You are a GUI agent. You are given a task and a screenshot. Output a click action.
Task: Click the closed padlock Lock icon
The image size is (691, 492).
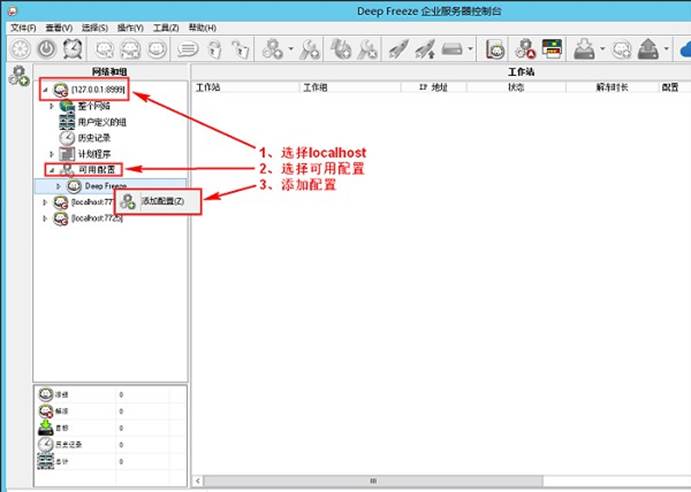pyautogui.click(x=215, y=49)
